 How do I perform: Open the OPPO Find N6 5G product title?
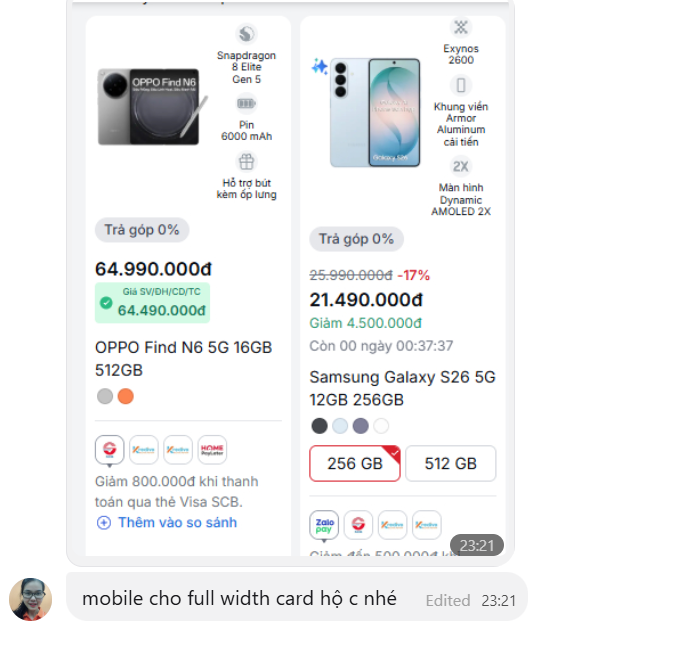pos(184,359)
